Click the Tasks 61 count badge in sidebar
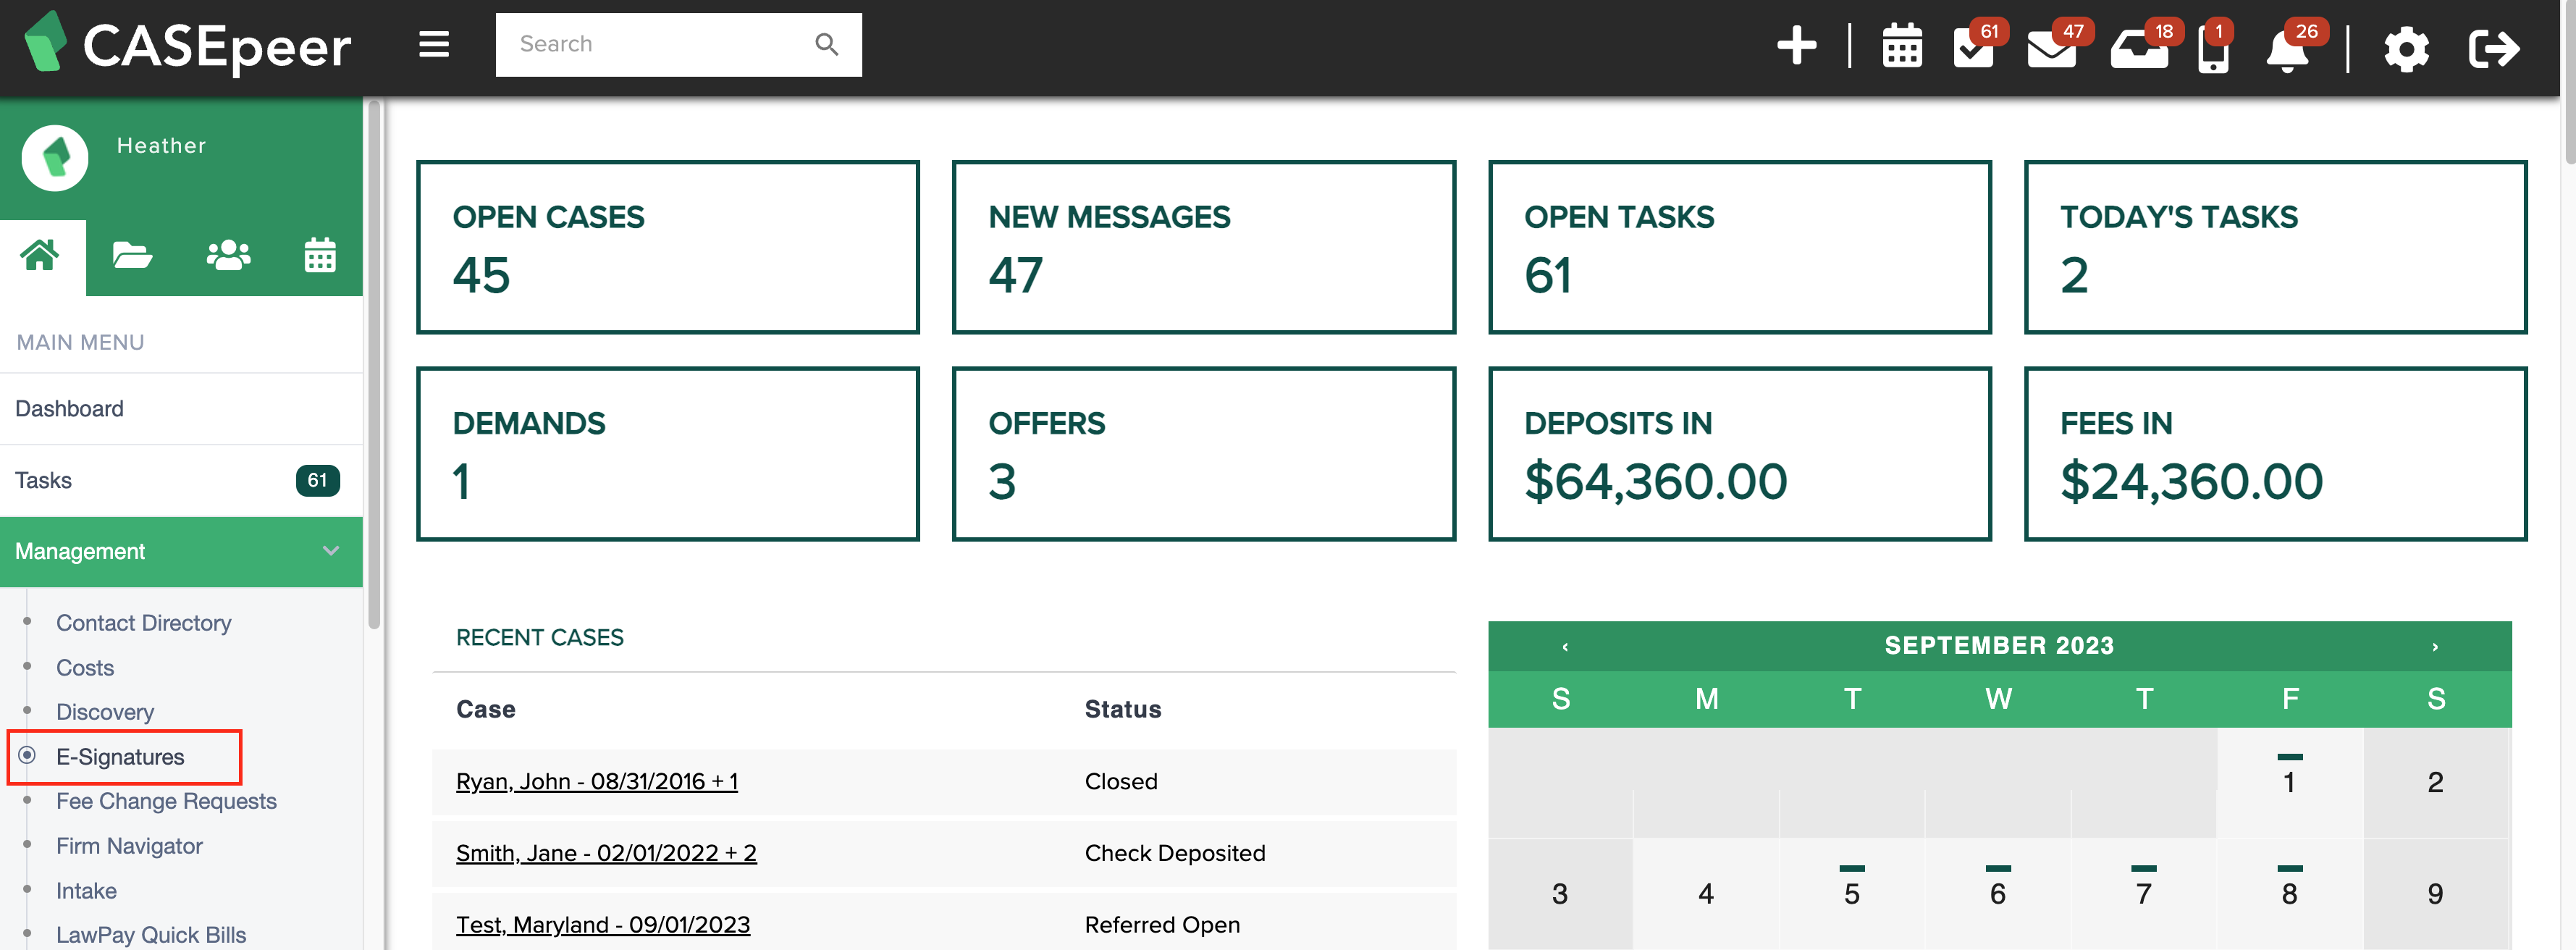This screenshot has height=950, width=2576. 317,480
